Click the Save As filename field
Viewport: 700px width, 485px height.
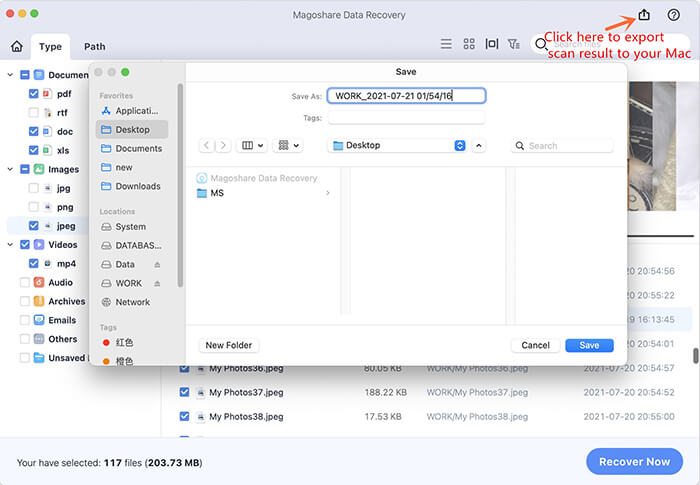pyautogui.click(x=406, y=96)
